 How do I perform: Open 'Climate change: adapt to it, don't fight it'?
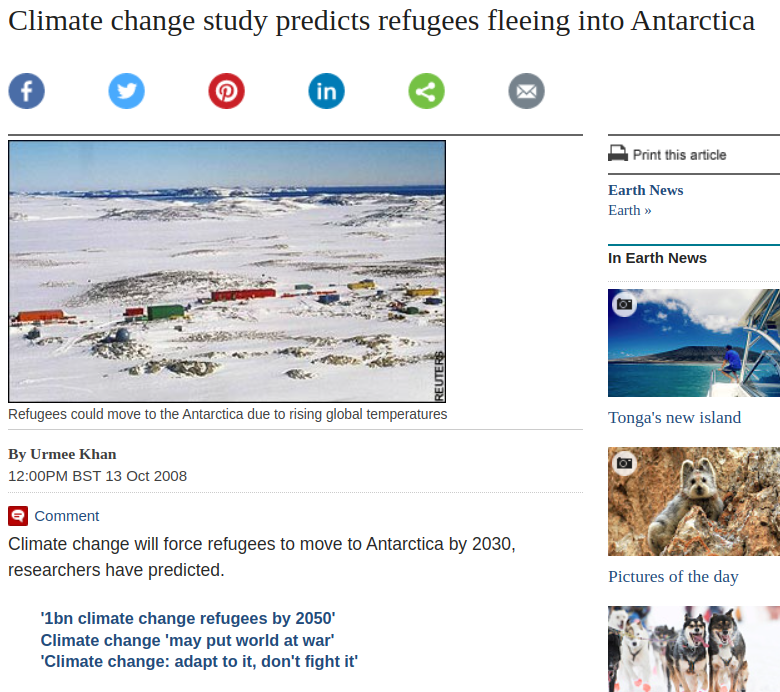coord(199,661)
